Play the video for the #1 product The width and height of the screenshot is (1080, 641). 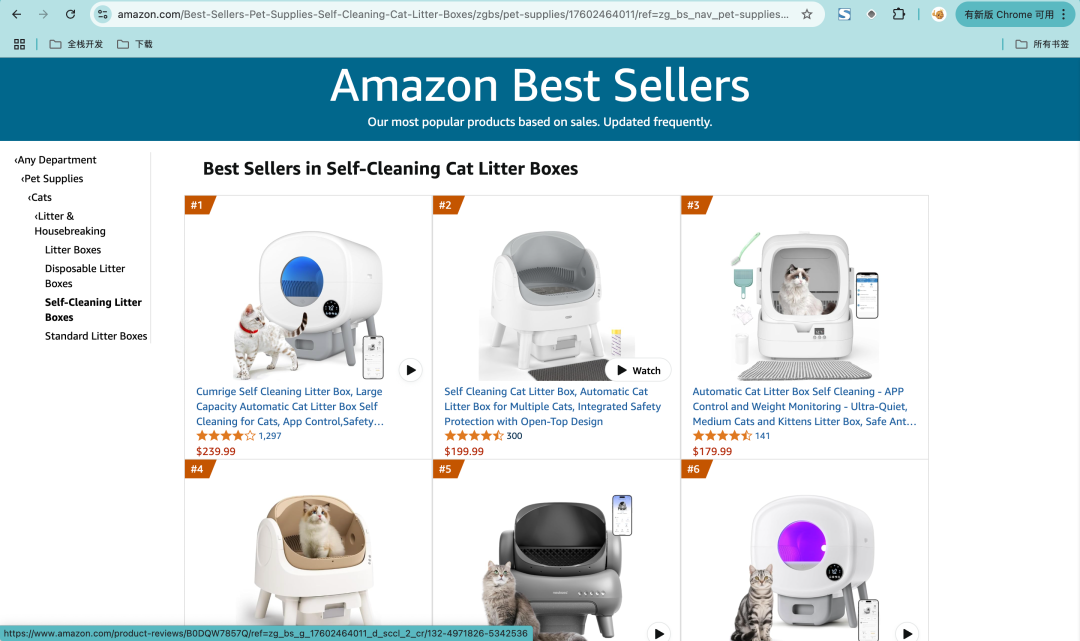pyautogui.click(x=410, y=370)
